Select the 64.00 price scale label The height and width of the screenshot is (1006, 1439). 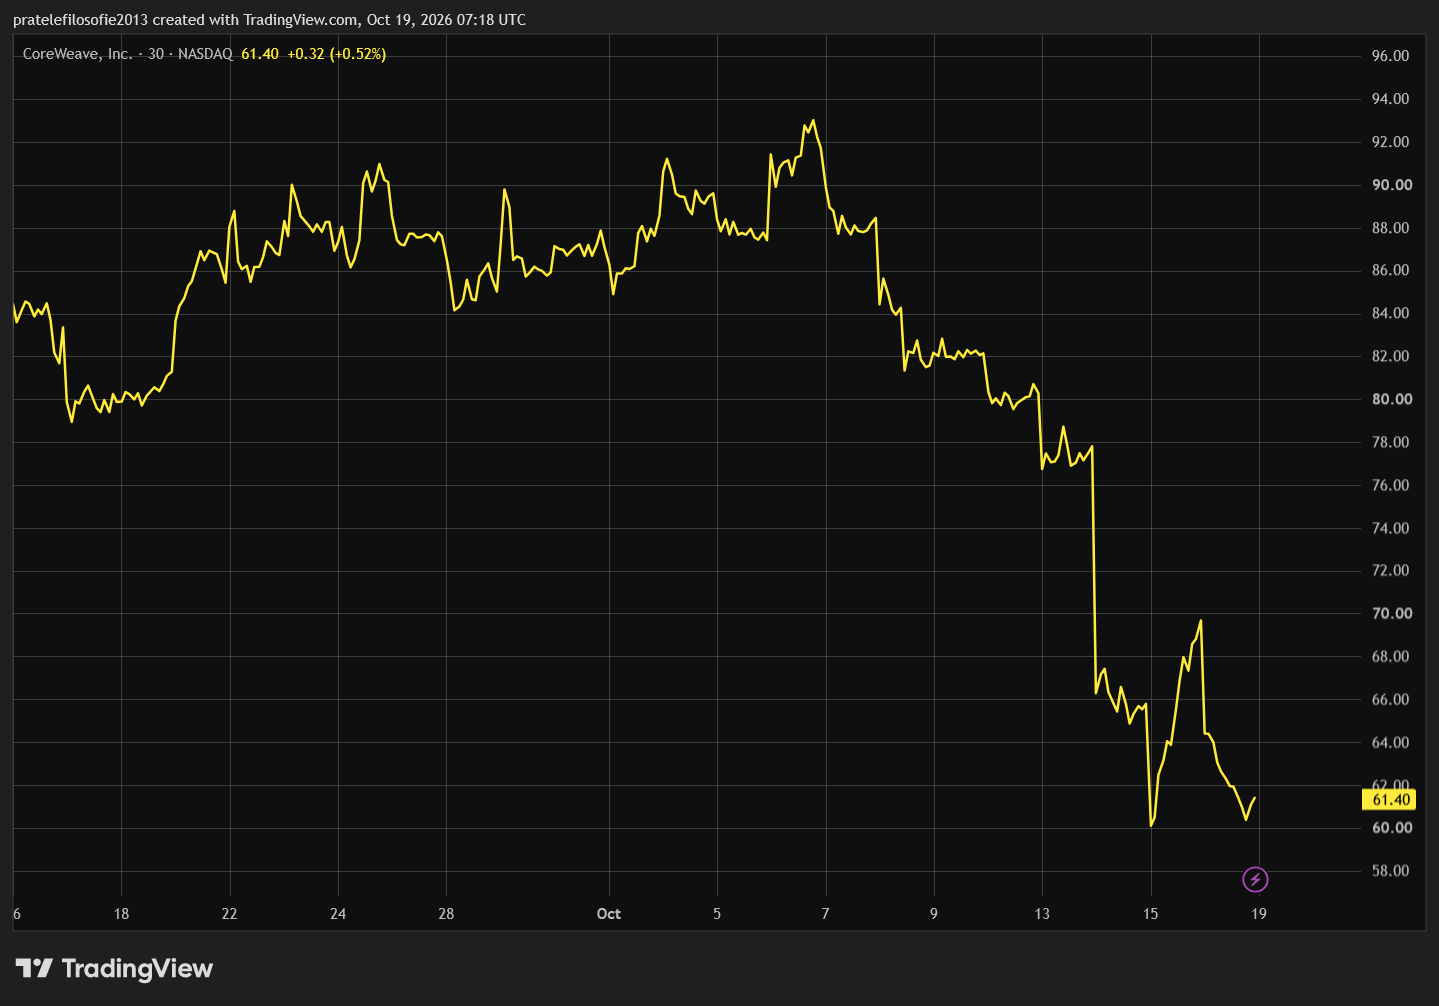click(1390, 742)
